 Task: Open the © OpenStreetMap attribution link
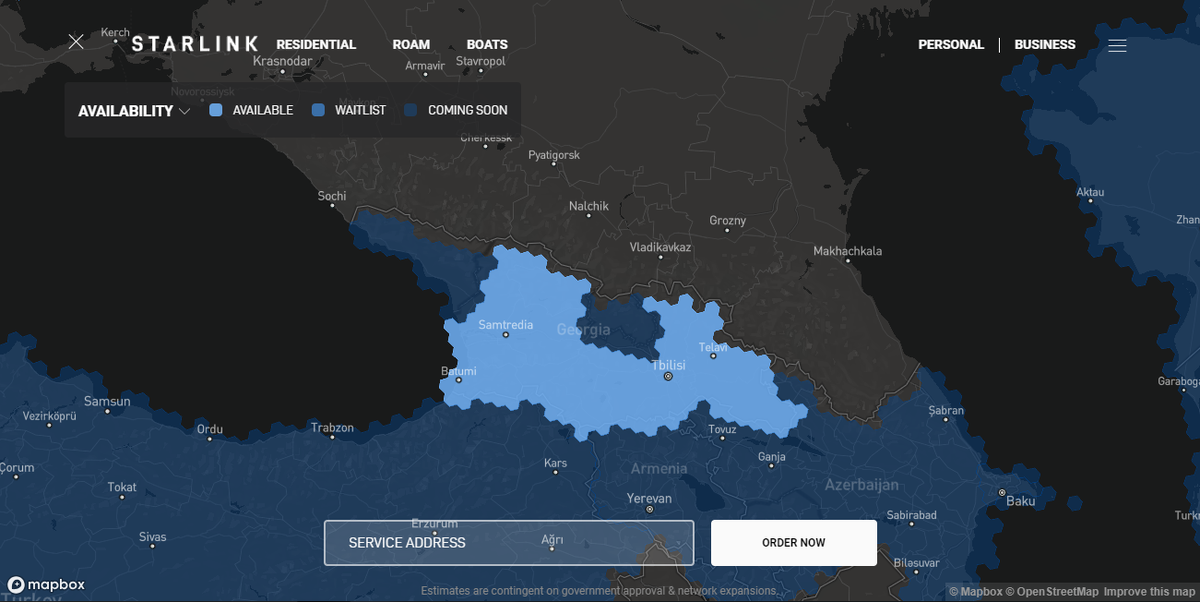pos(1052,592)
